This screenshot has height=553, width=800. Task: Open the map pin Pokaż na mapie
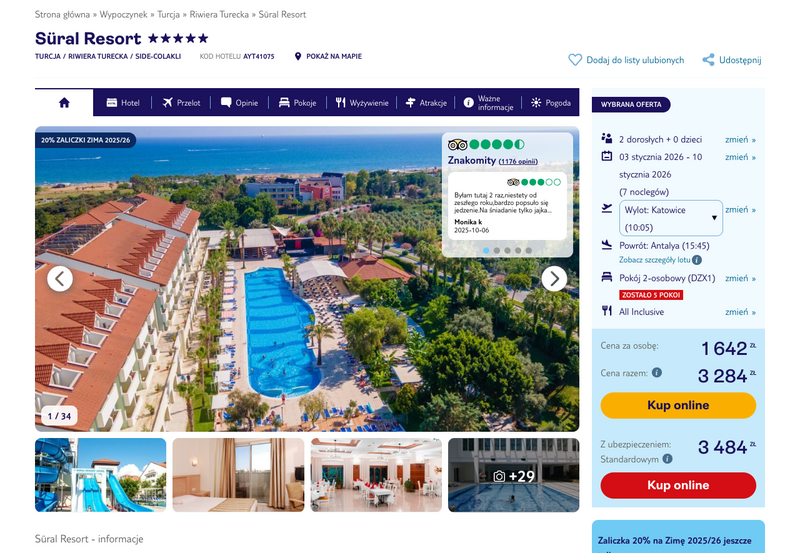click(x=298, y=56)
